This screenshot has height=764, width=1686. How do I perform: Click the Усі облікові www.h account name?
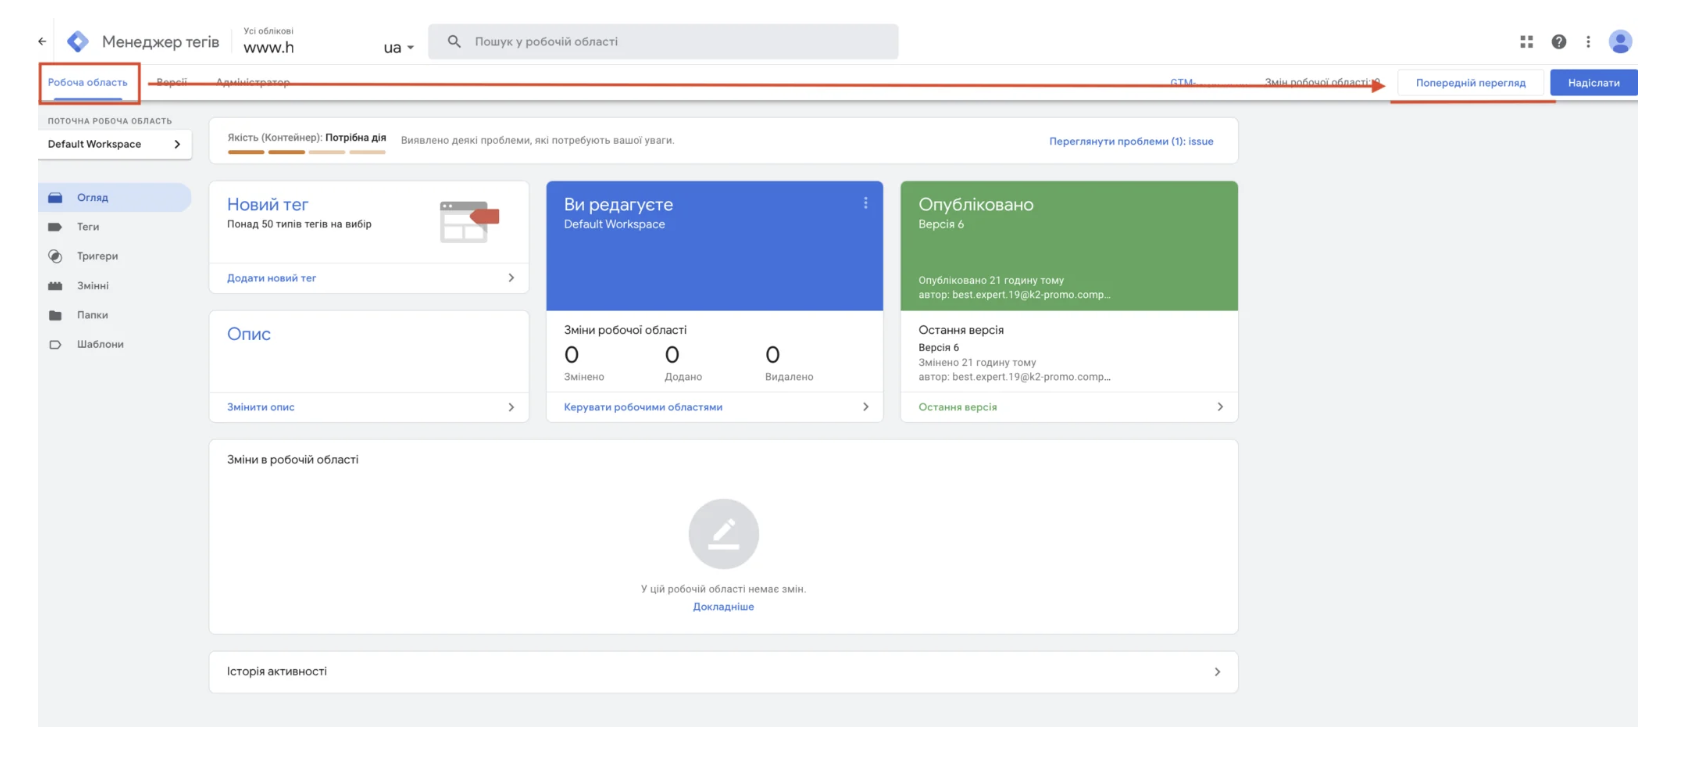(269, 41)
